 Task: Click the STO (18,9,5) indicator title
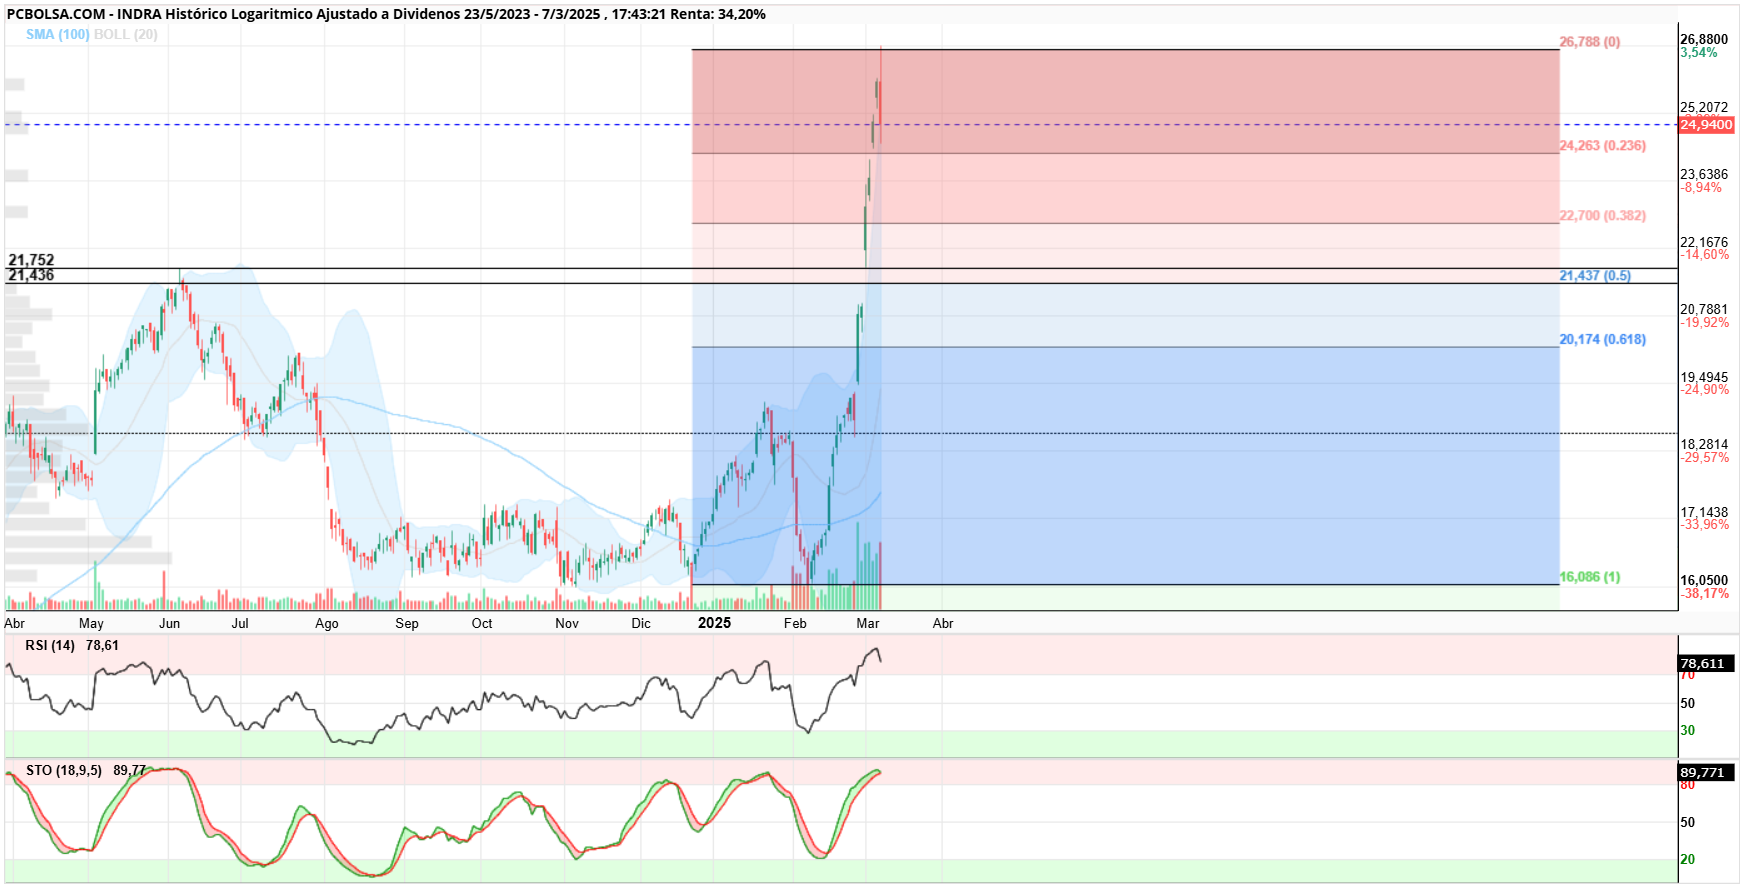pos(64,770)
